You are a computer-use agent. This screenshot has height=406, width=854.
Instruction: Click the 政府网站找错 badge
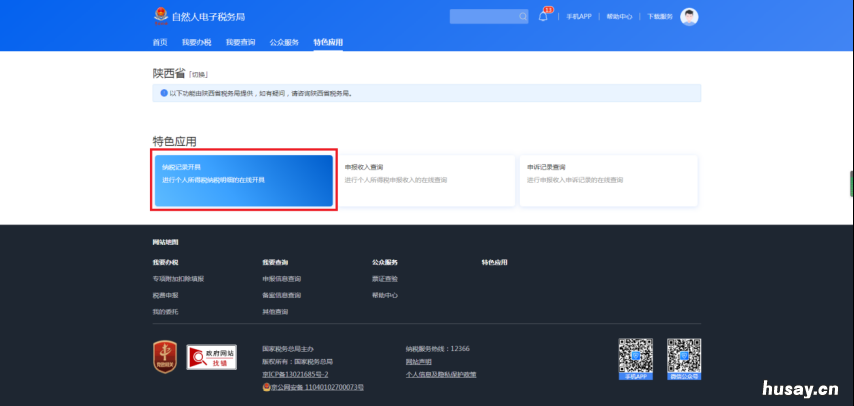[x=211, y=357]
